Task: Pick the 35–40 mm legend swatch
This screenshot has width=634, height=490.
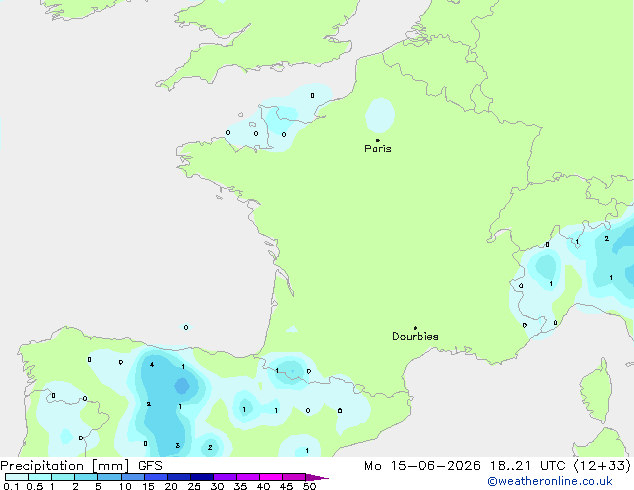Action: [248, 477]
